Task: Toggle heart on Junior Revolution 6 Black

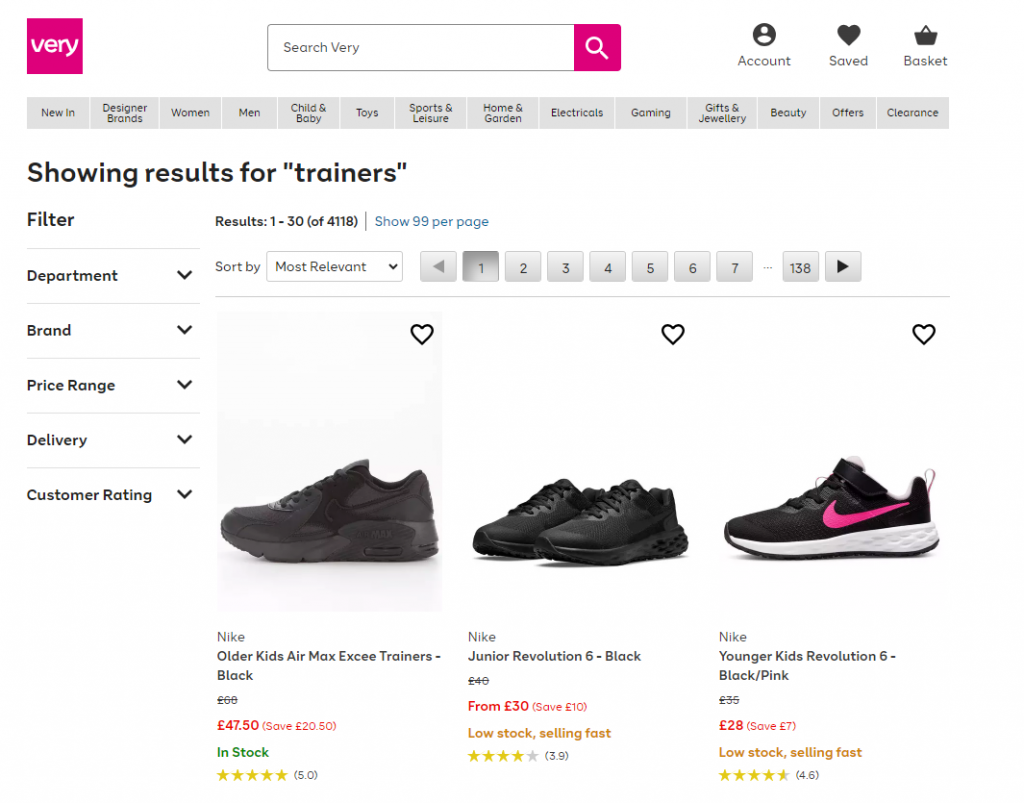Action: pyautogui.click(x=673, y=335)
